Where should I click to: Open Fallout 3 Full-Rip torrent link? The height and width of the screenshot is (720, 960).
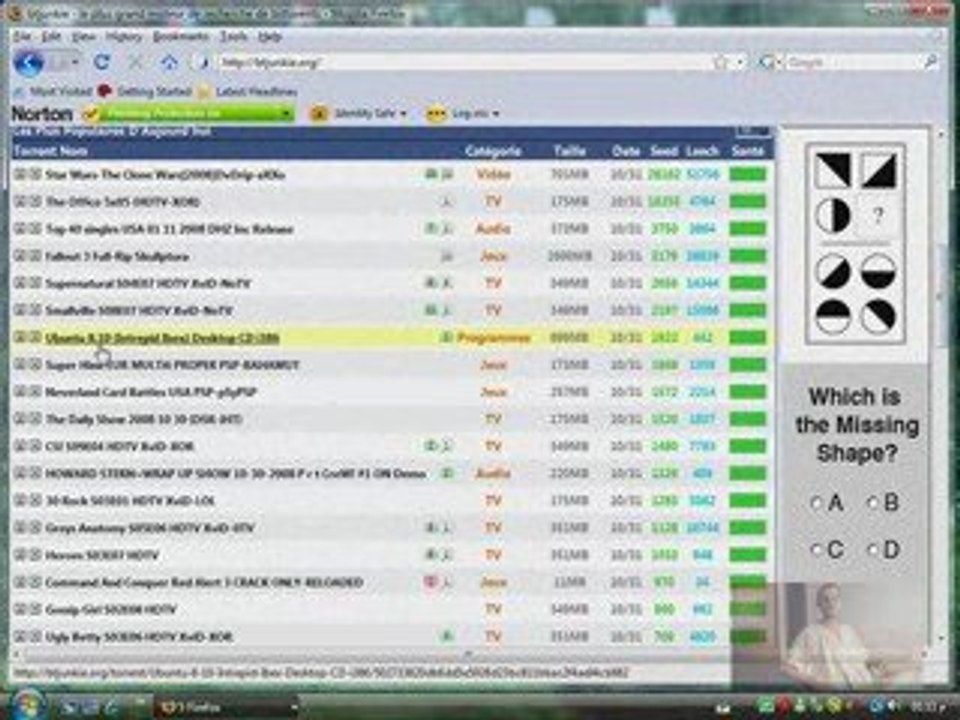coord(117,256)
